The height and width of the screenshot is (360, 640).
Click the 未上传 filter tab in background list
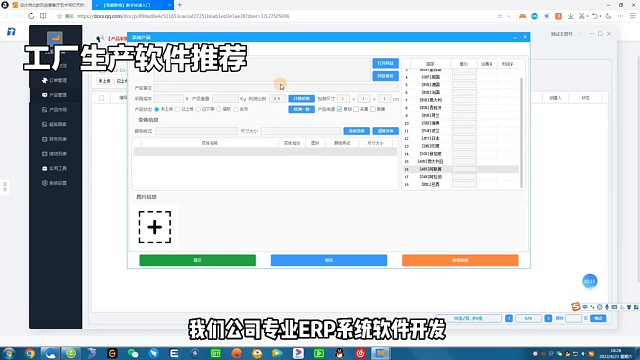coord(104,81)
